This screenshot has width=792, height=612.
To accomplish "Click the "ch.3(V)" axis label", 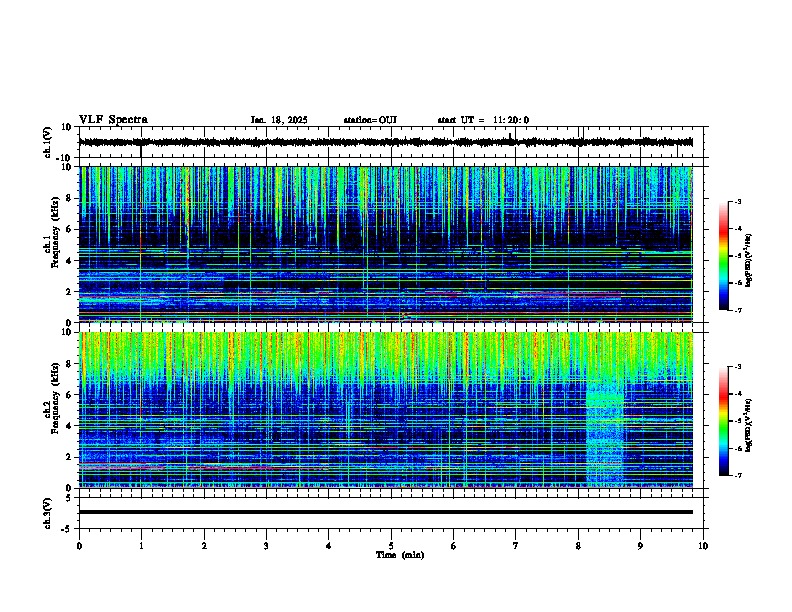I will pyautogui.click(x=47, y=513).
